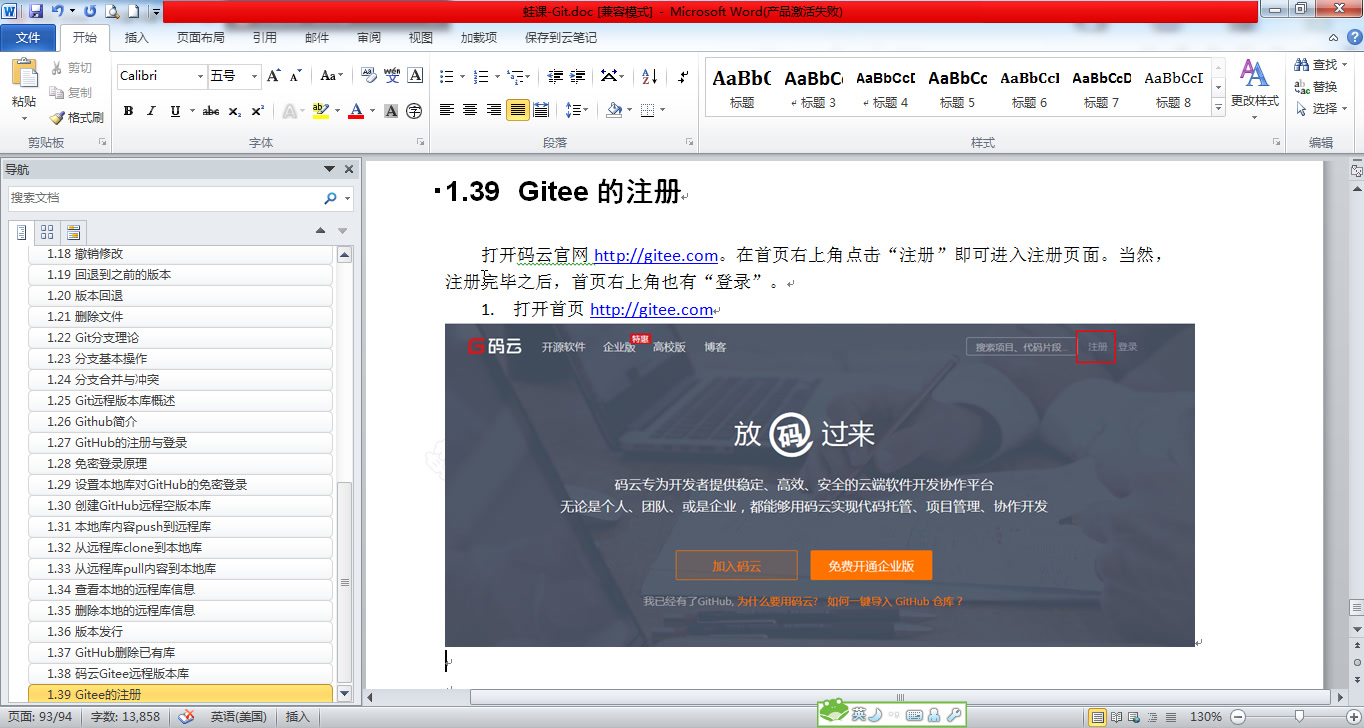
Task: Browse search results tab in Navigation pane
Action: tap(73, 232)
